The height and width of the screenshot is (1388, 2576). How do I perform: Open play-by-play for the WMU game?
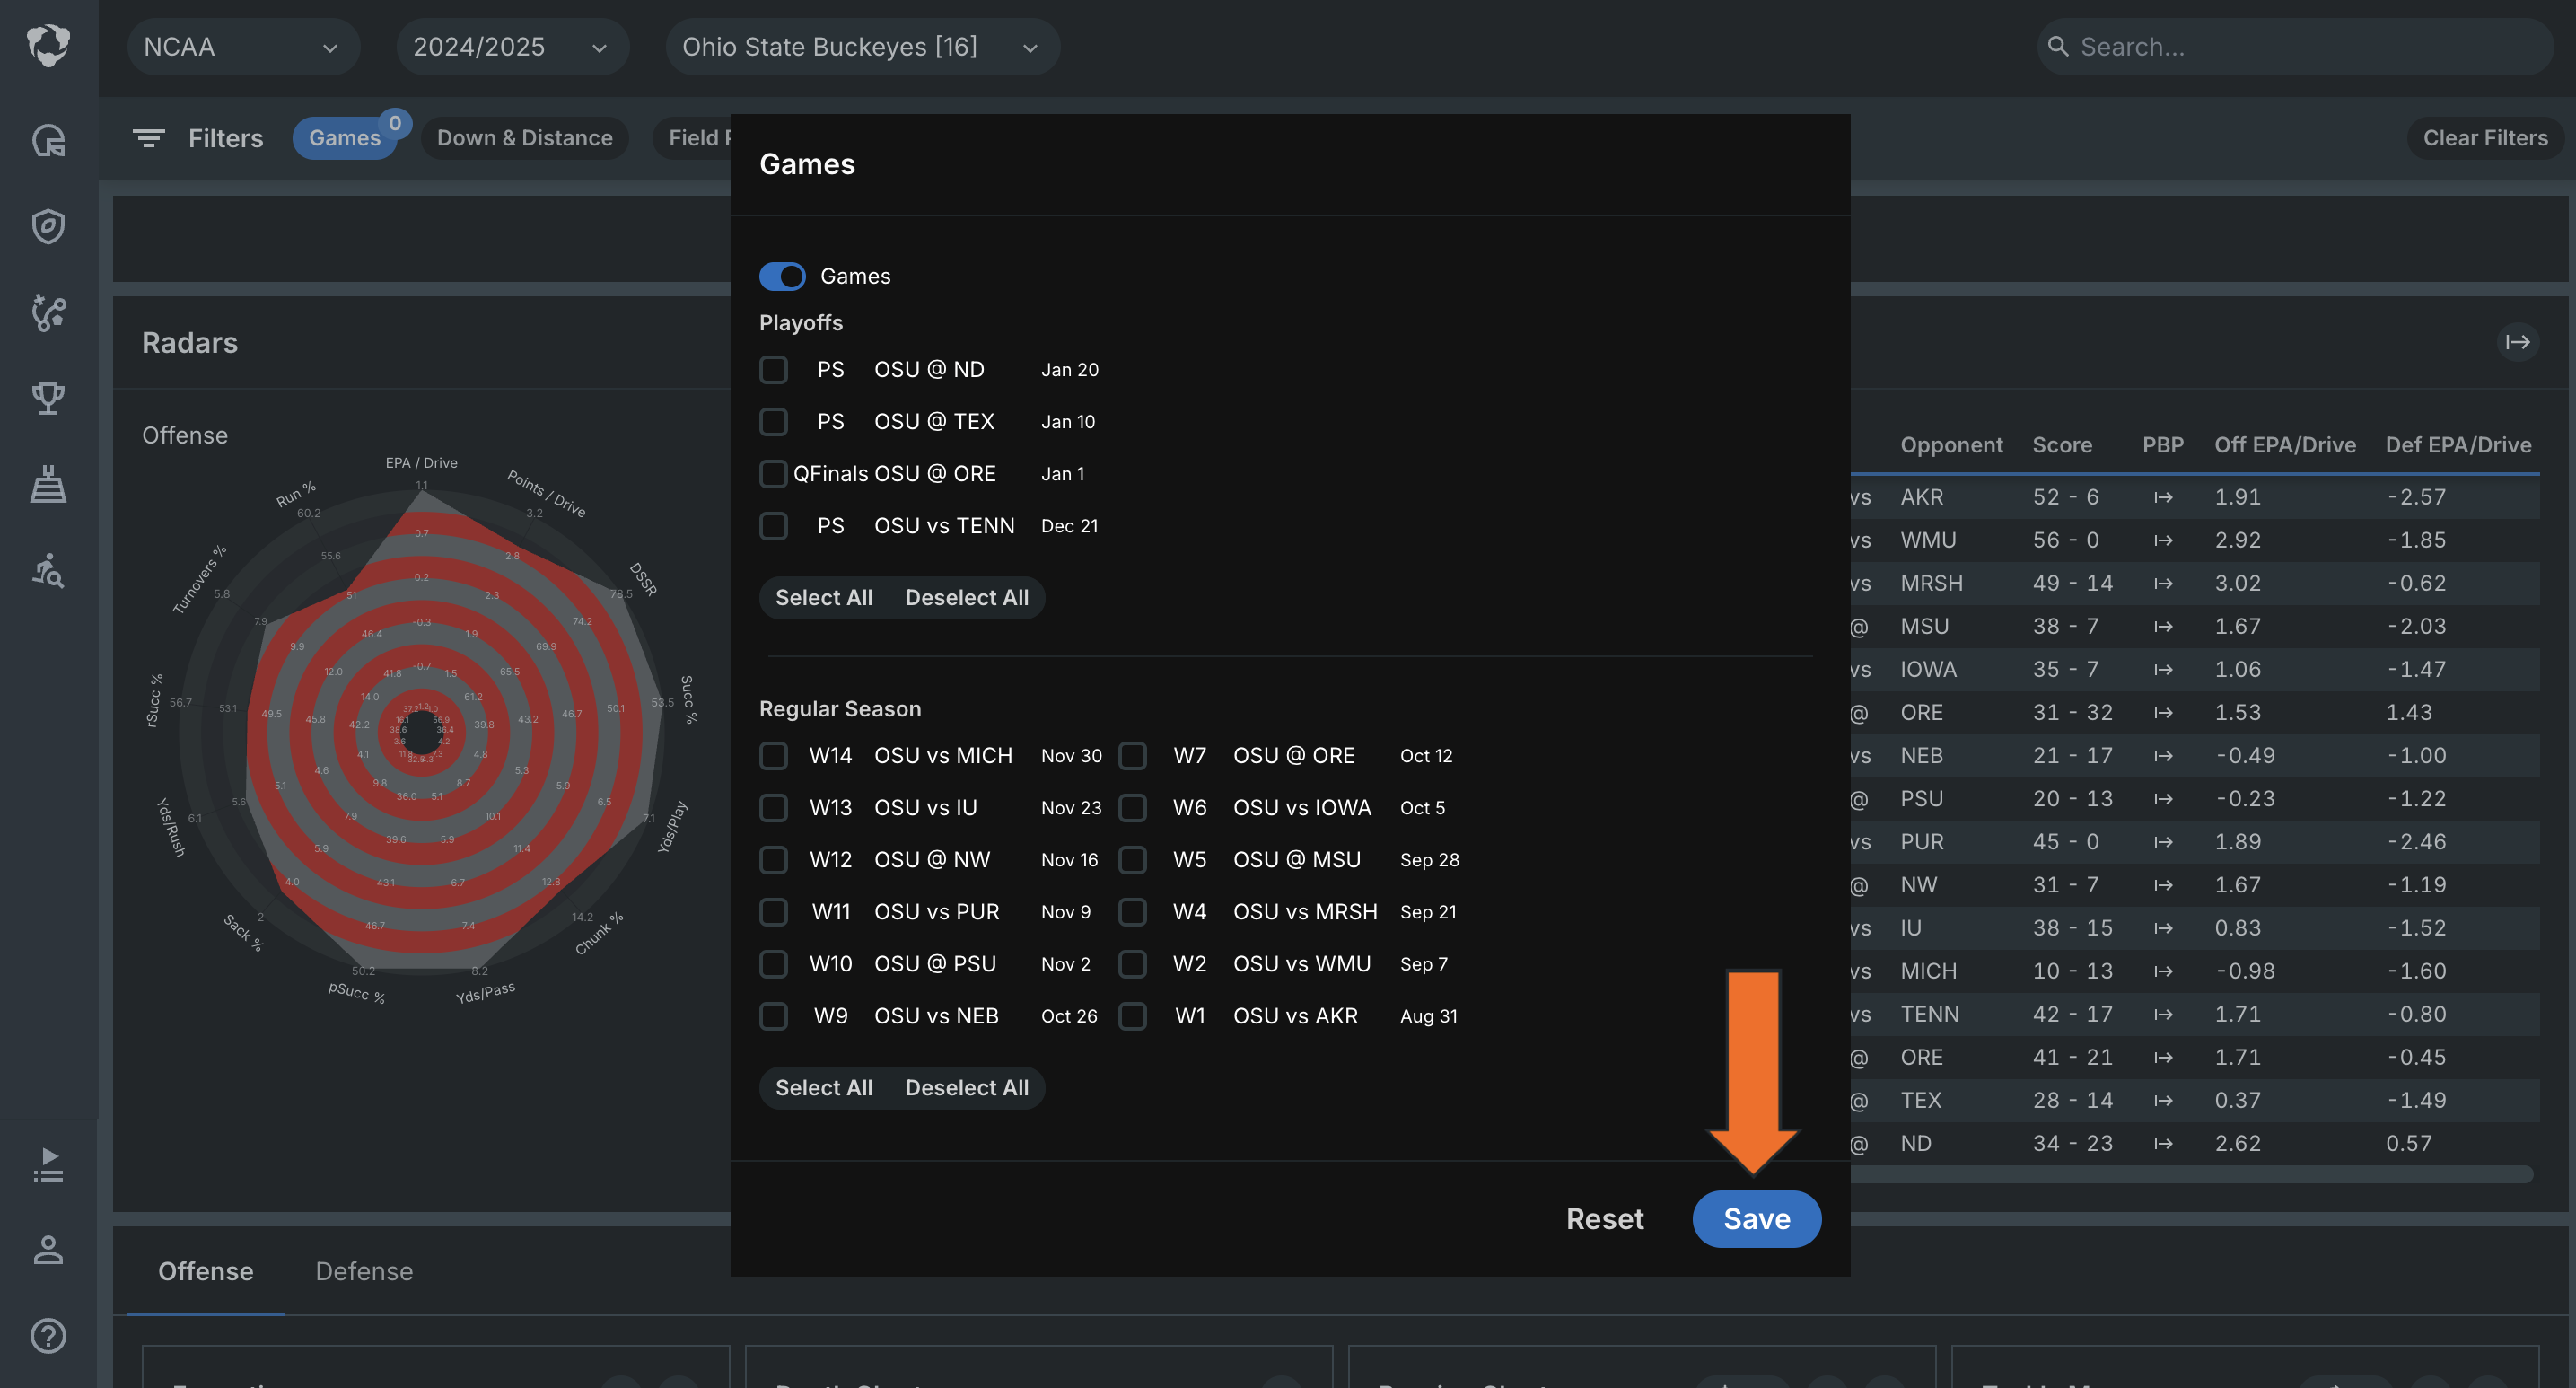[x=2163, y=540]
